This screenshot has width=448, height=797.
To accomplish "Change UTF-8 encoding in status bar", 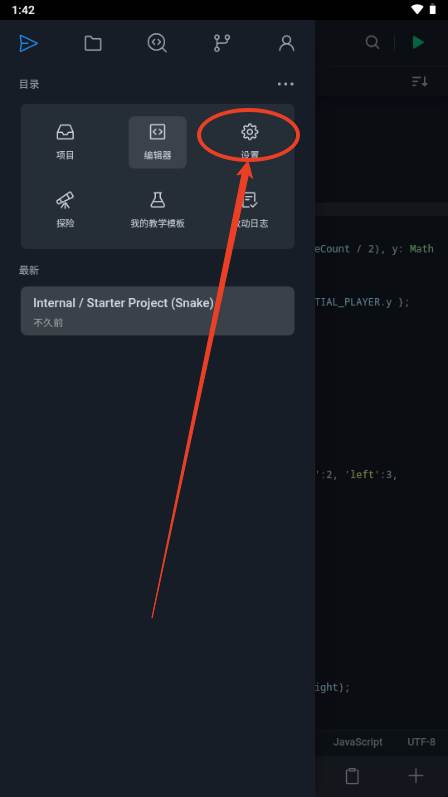I will coord(421,742).
